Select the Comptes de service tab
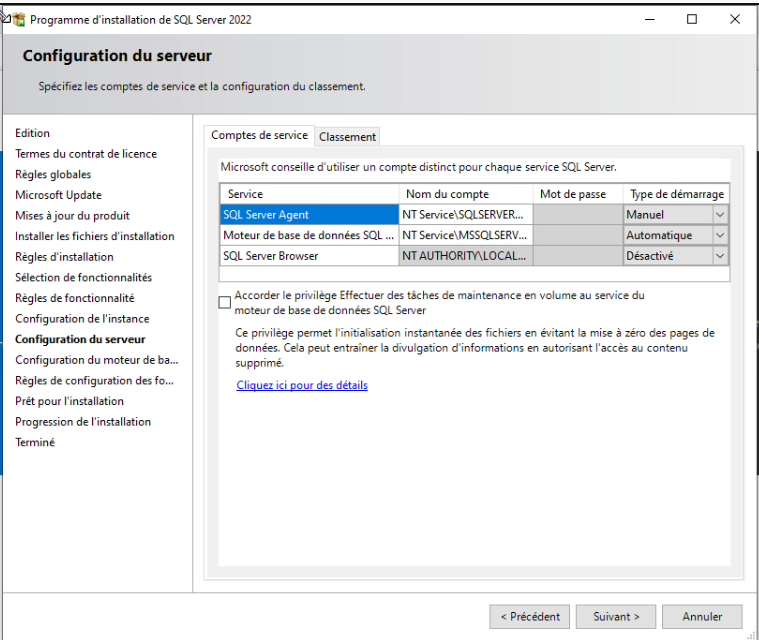Screen dimensions: 759x640 [259, 135]
